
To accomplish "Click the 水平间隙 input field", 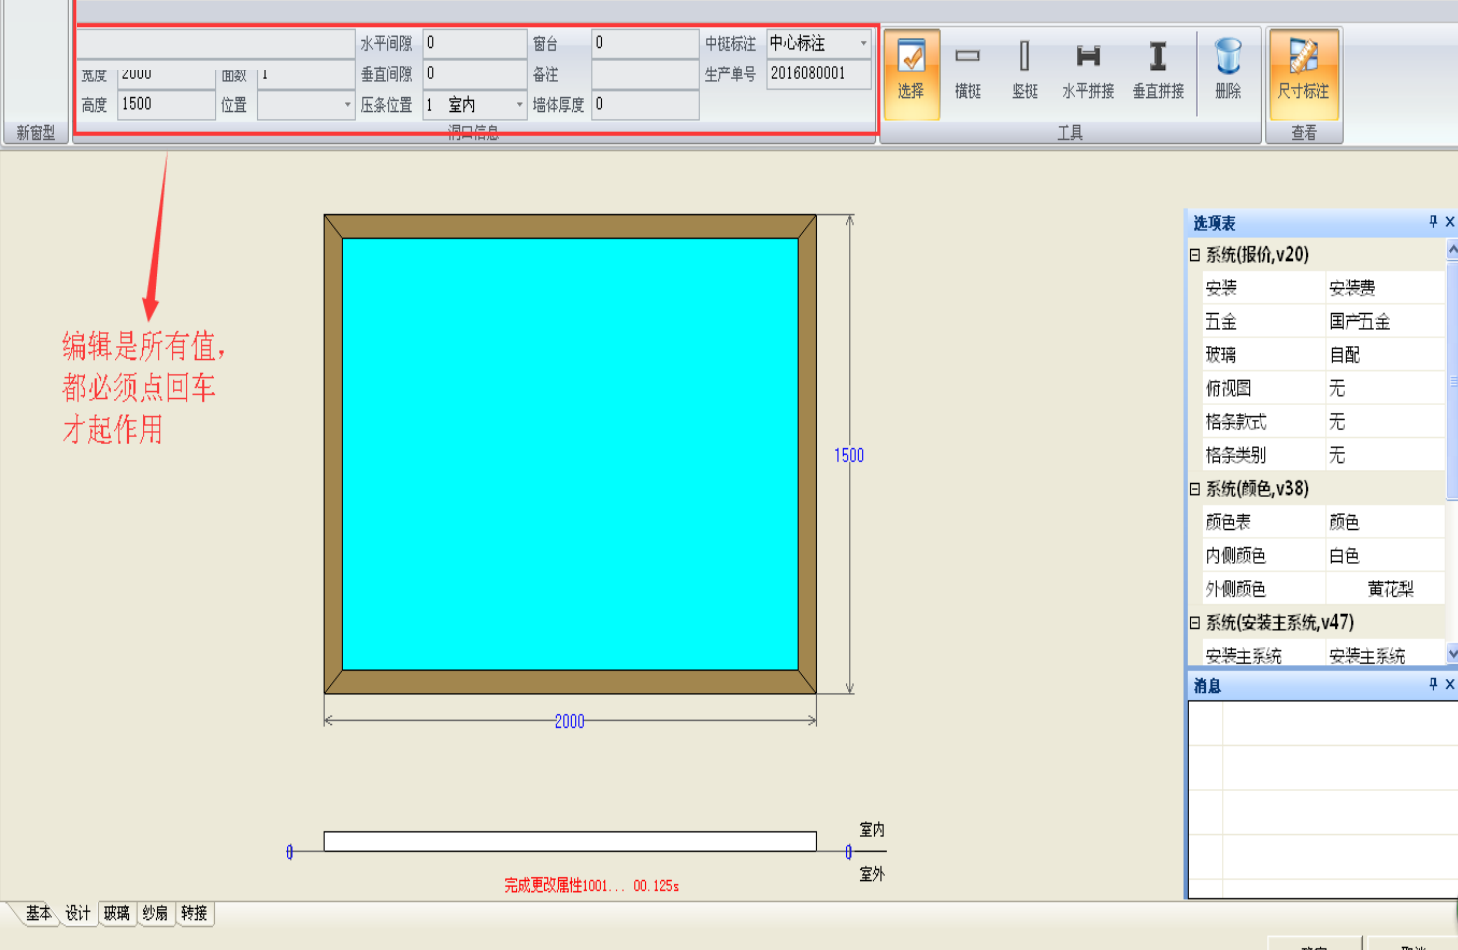I will point(474,43).
